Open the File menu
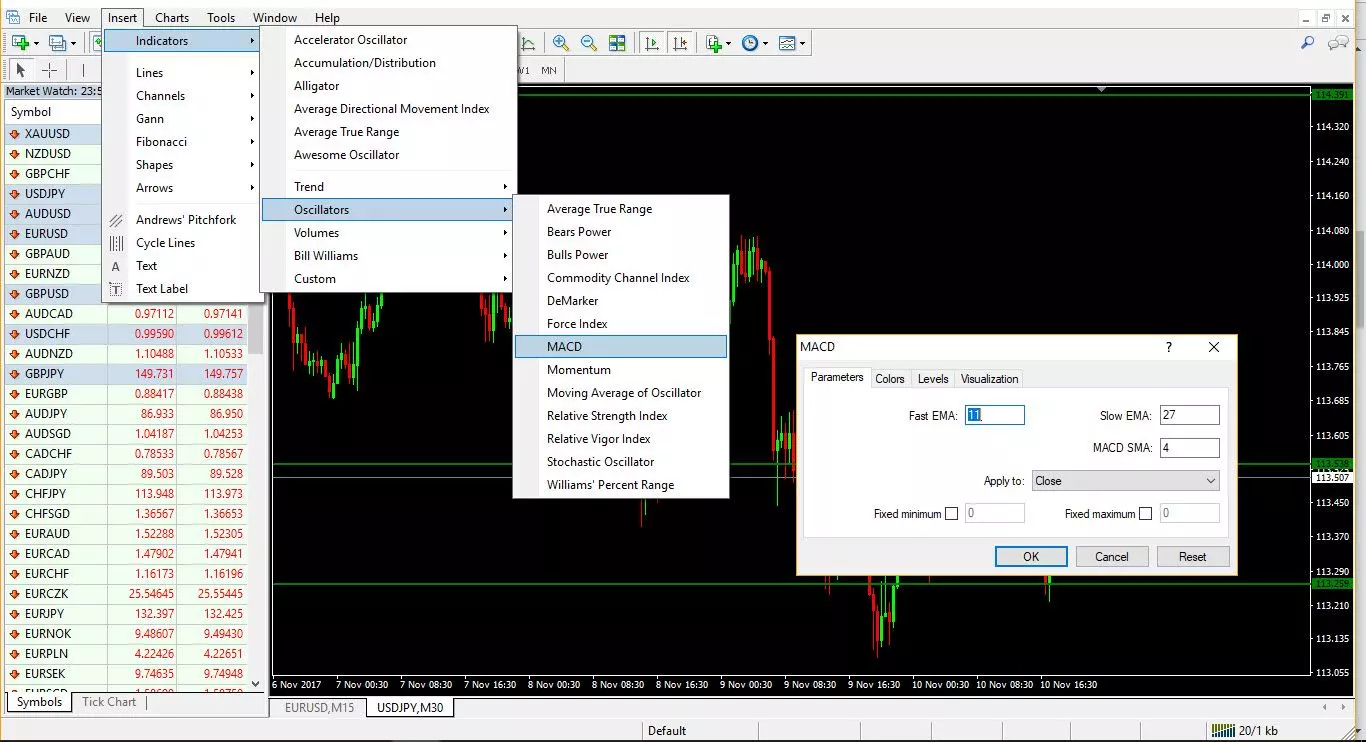The height and width of the screenshot is (742, 1366). (38, 17)
